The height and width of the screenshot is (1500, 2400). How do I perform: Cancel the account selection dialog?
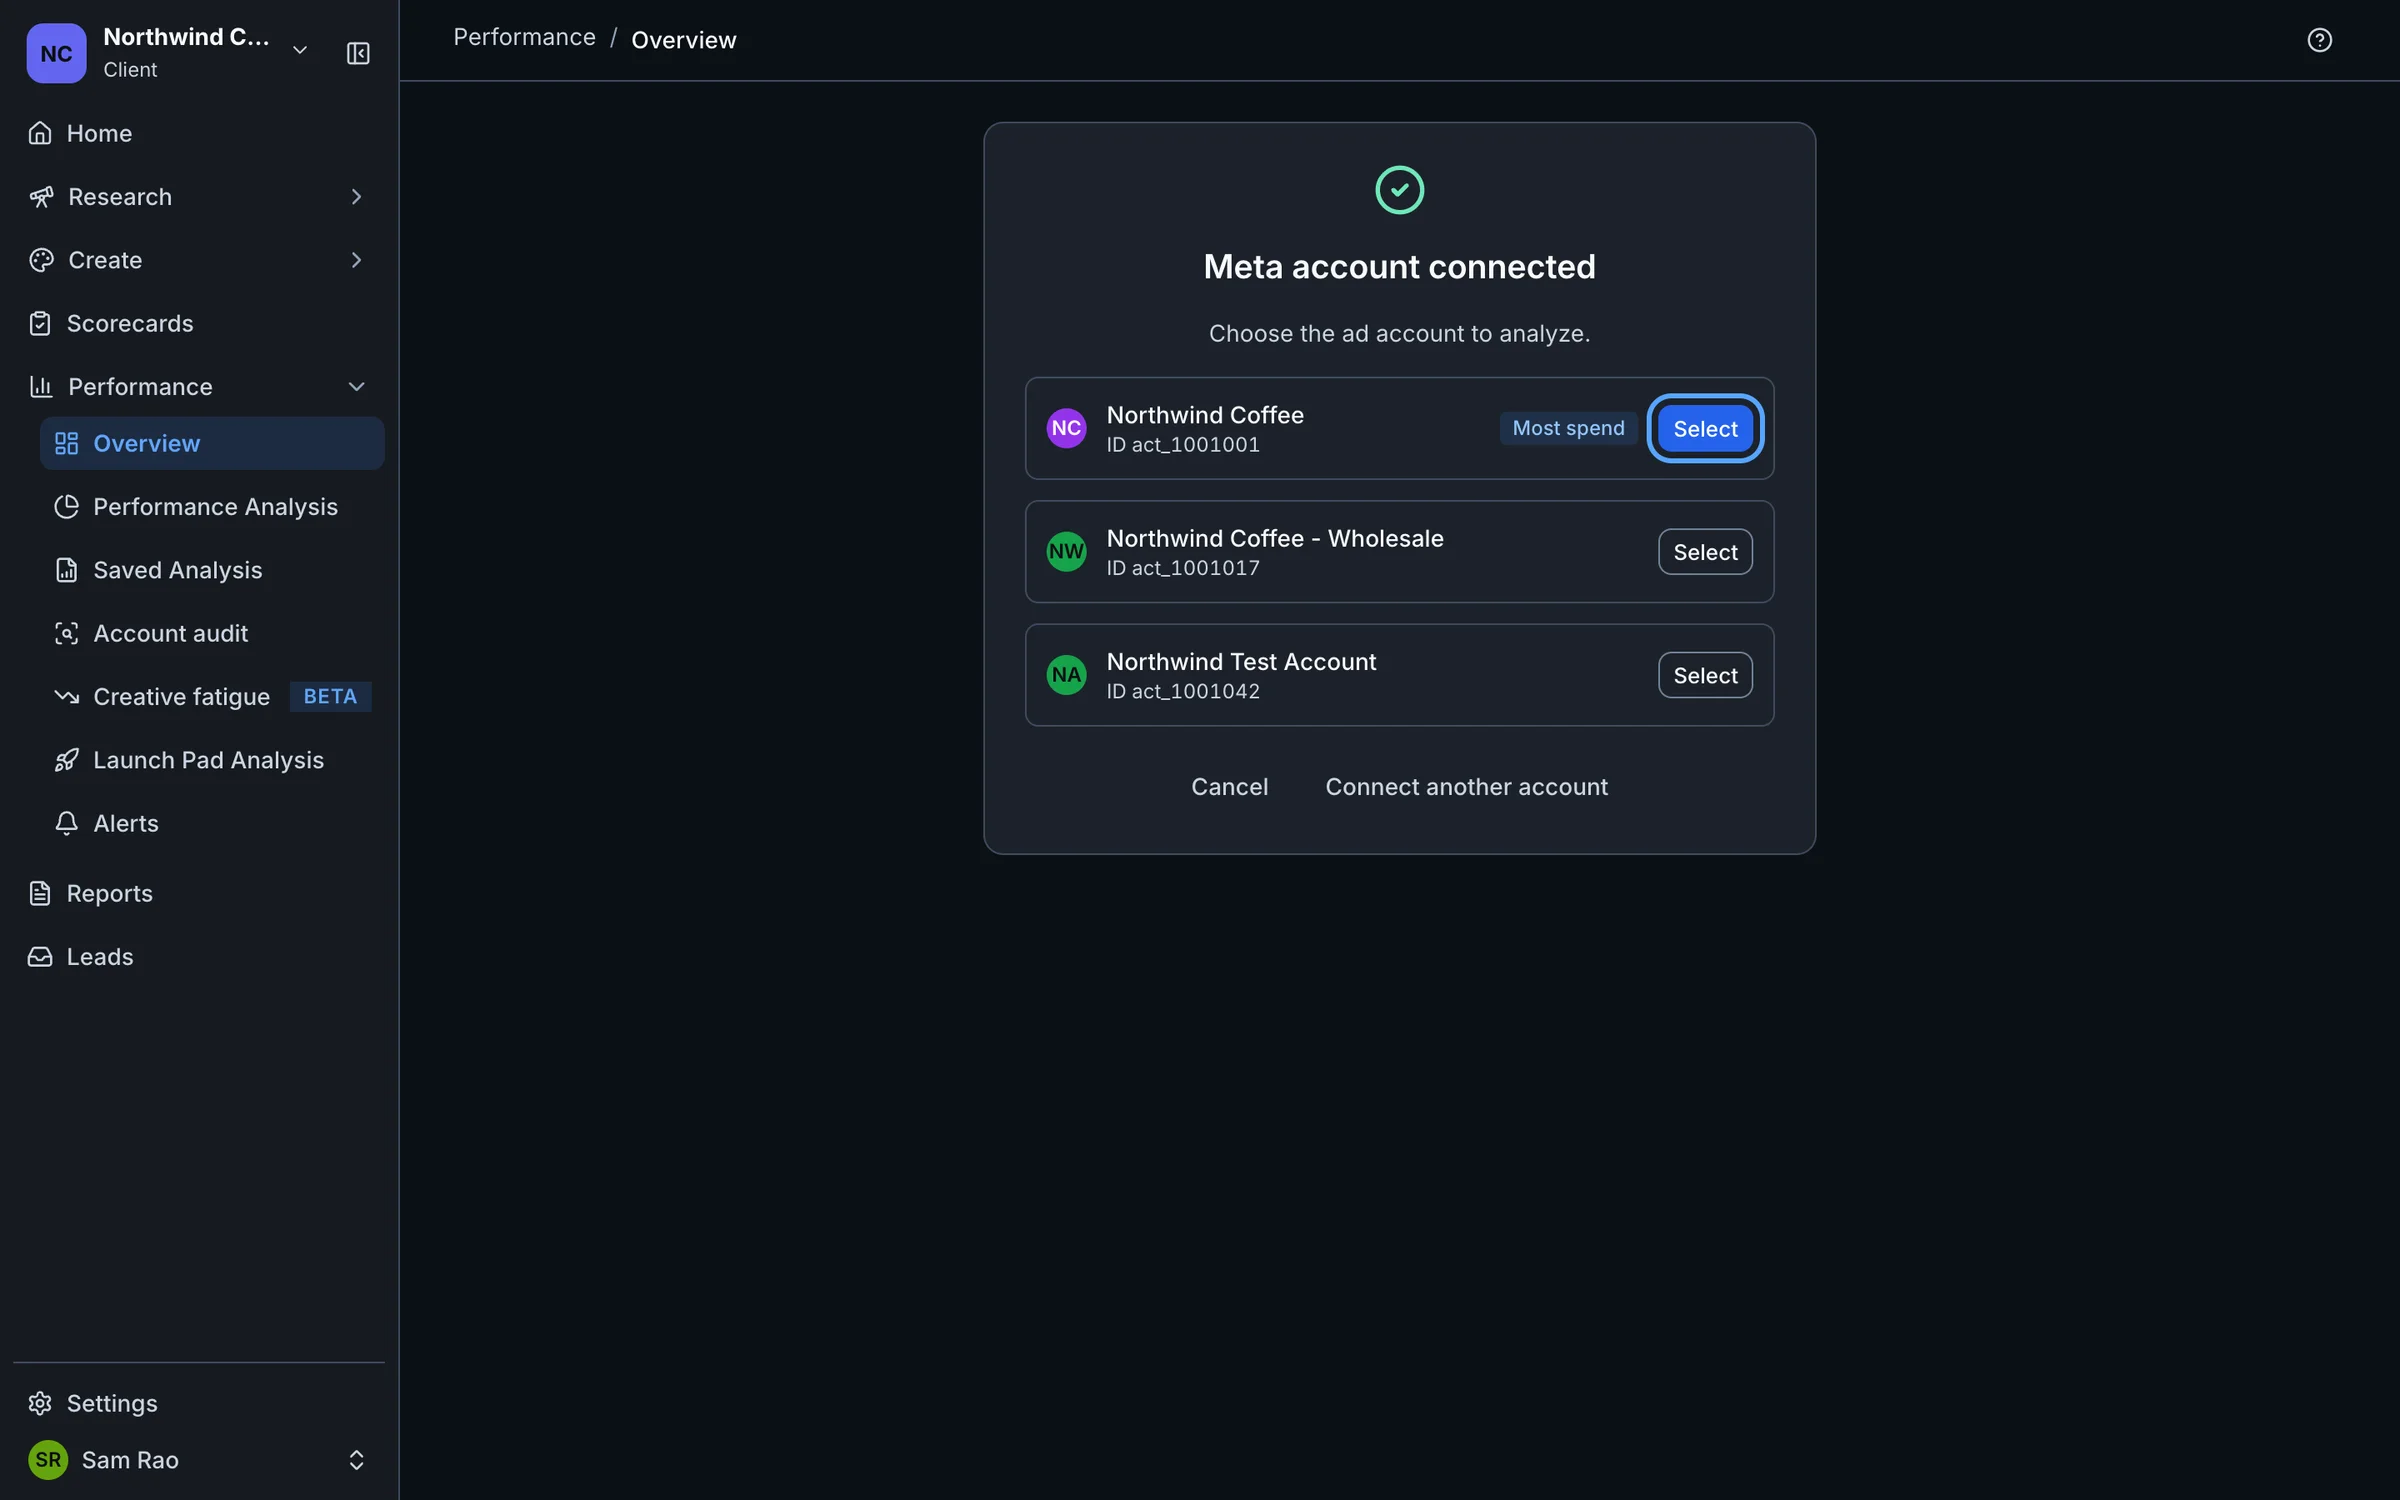pos(1229,787)
